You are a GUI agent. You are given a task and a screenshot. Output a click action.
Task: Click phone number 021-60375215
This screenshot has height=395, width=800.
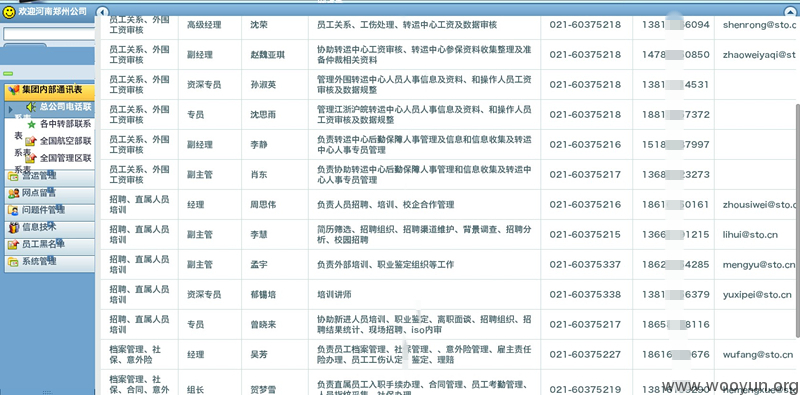pyautogui.click(x=585, y=235)
